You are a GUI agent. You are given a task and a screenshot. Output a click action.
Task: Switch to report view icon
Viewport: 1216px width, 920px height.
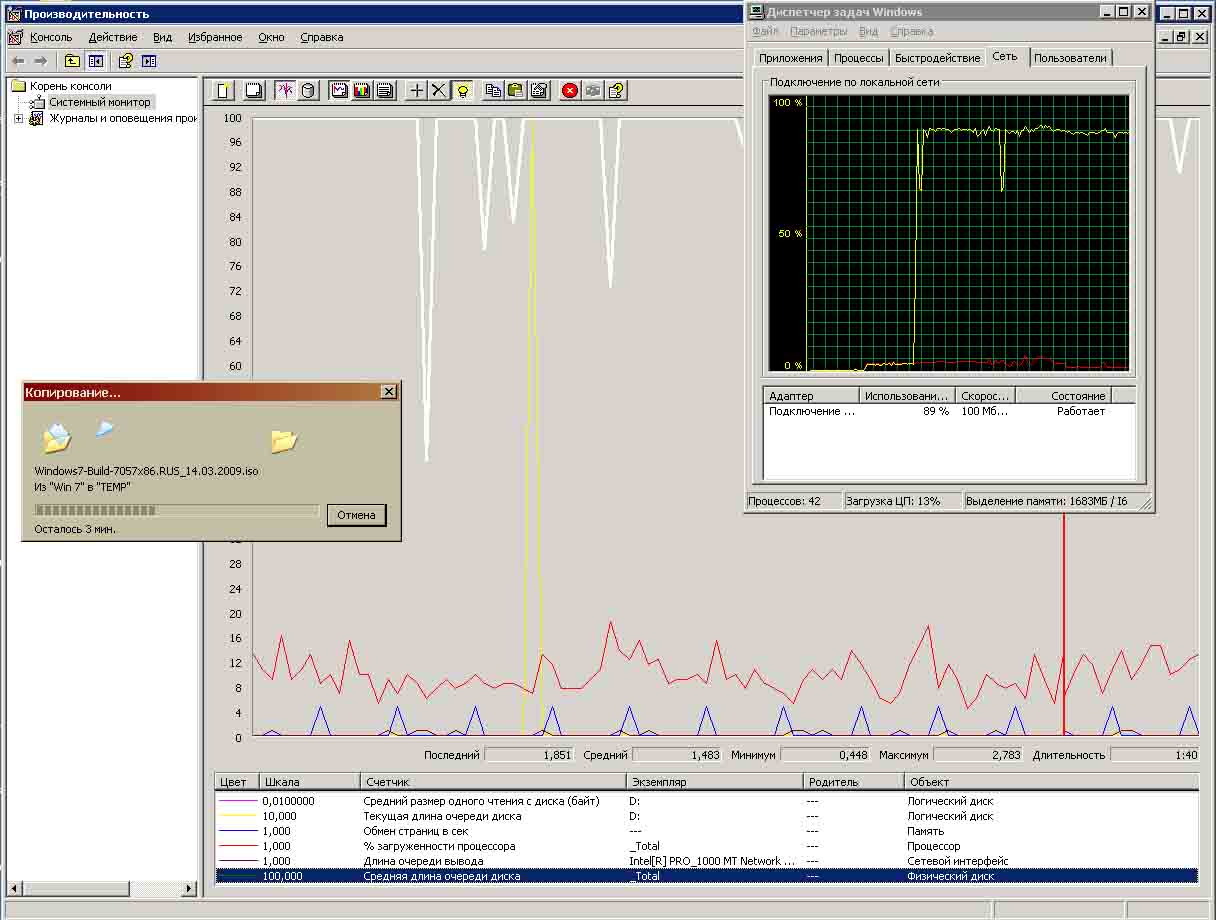click(x=384, y=91)
